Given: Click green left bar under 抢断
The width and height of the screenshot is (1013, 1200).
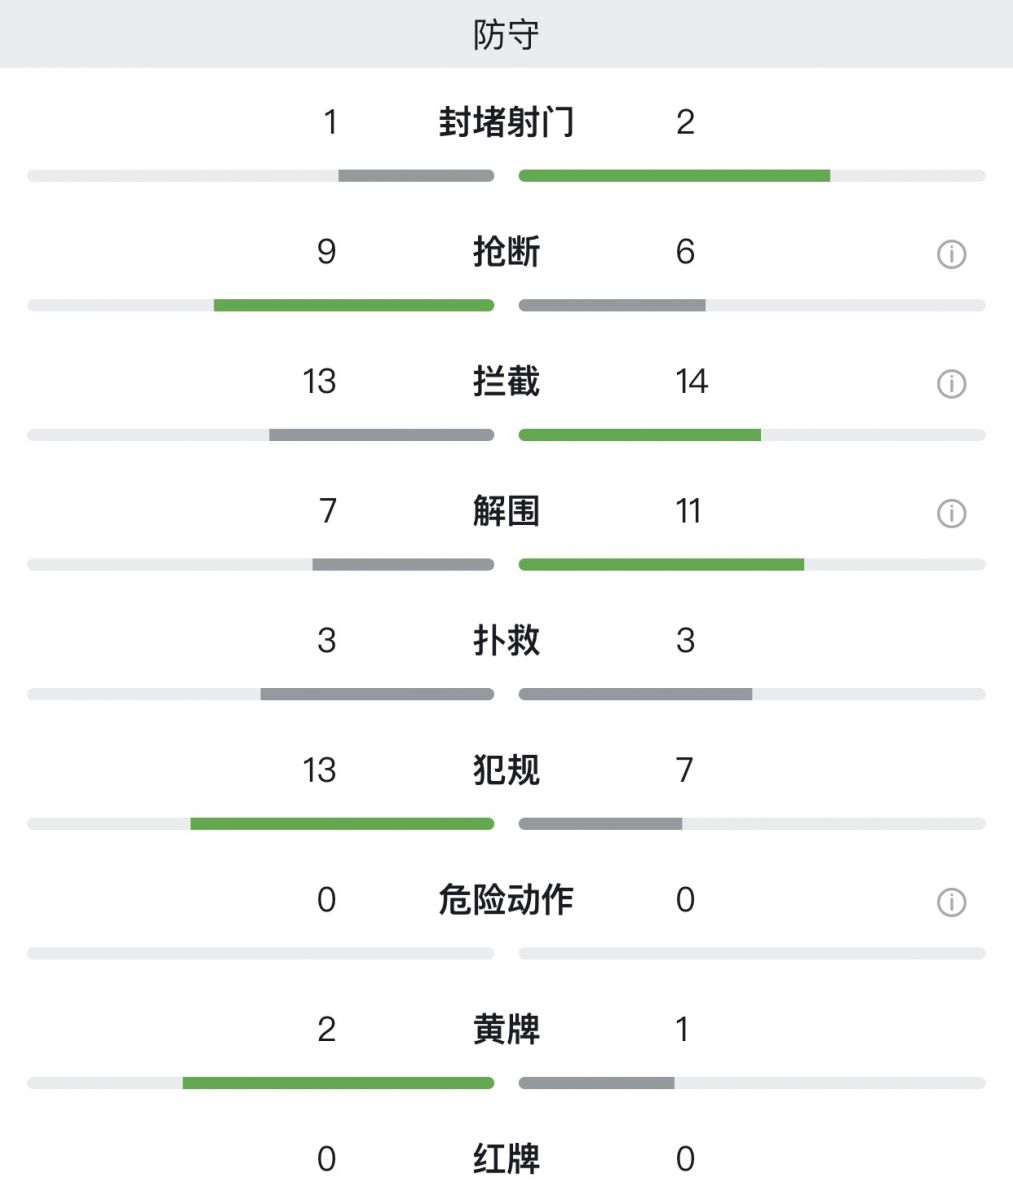Looking at the screenshot, I should click(x=354, y=305).
